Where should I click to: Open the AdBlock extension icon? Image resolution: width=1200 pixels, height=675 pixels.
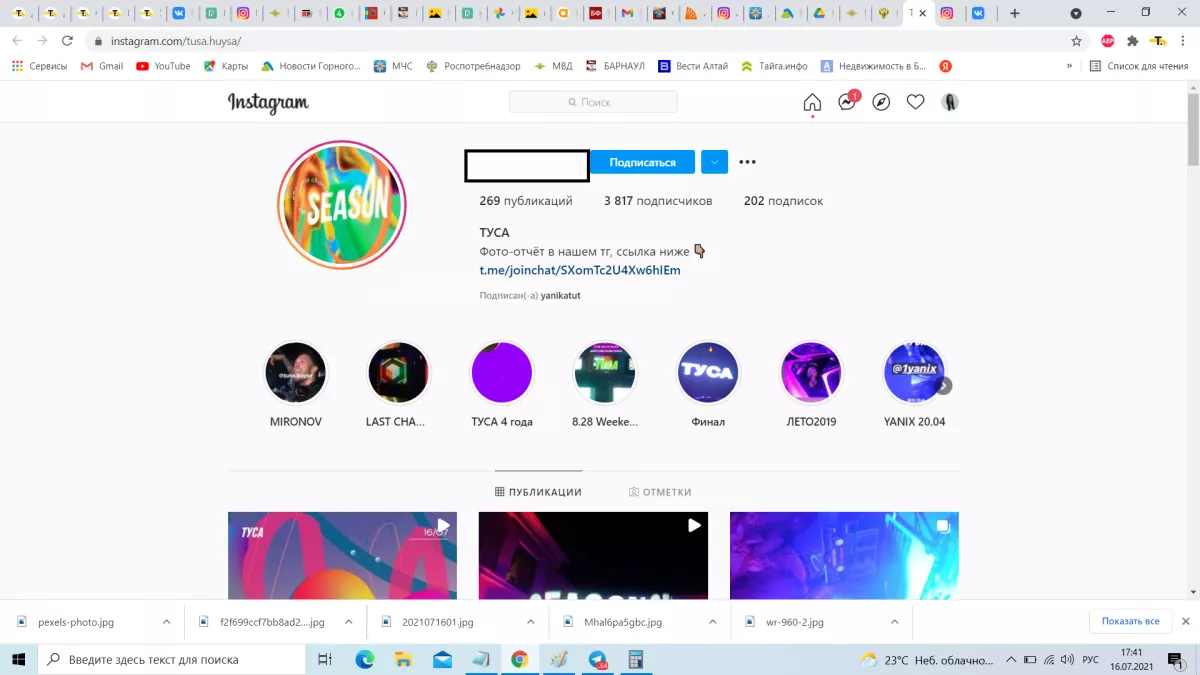click(x=1107, y=41)
